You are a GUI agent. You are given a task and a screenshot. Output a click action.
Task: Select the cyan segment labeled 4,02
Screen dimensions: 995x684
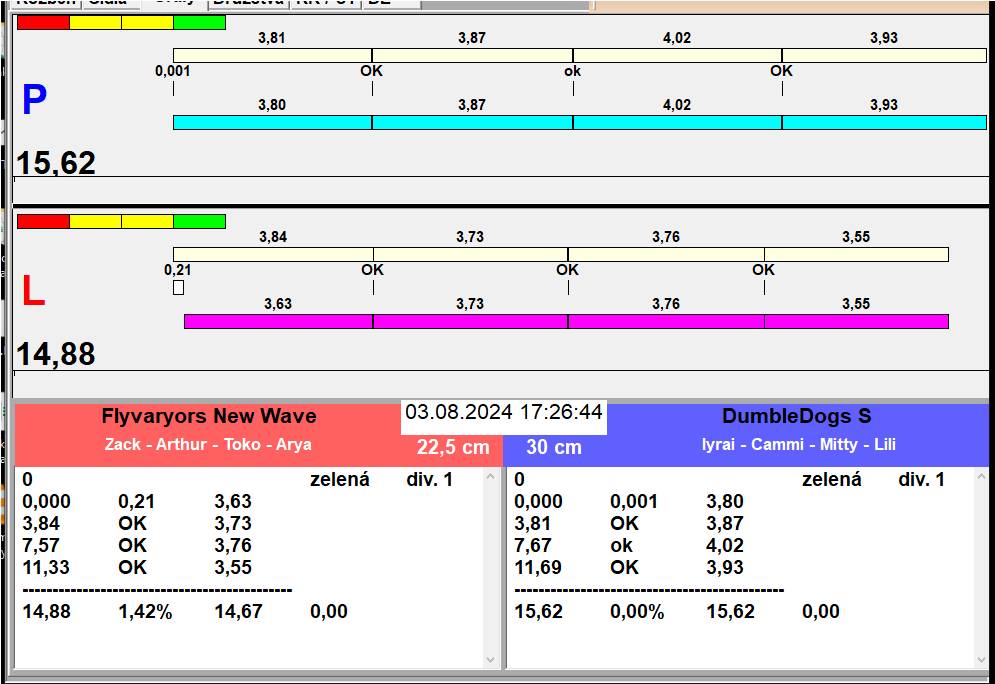point(677,122)
